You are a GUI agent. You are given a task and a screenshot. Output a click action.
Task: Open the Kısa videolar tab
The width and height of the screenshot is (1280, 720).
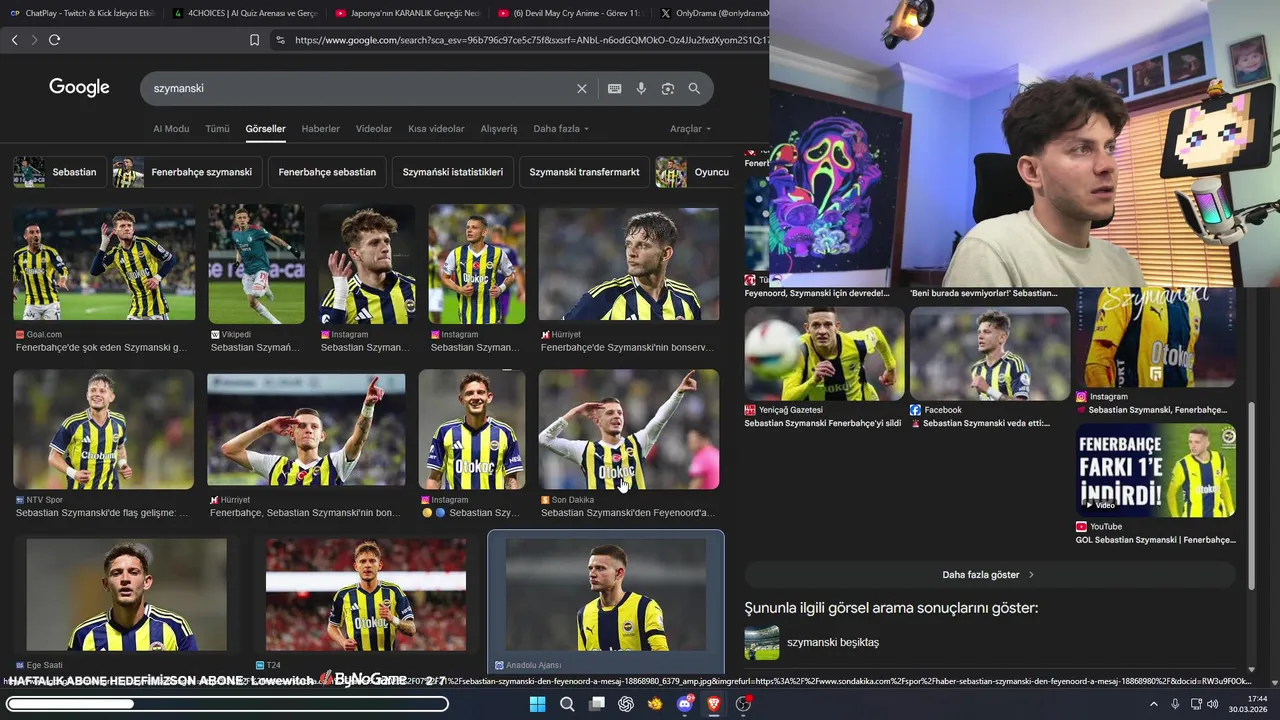coord(436,129)
